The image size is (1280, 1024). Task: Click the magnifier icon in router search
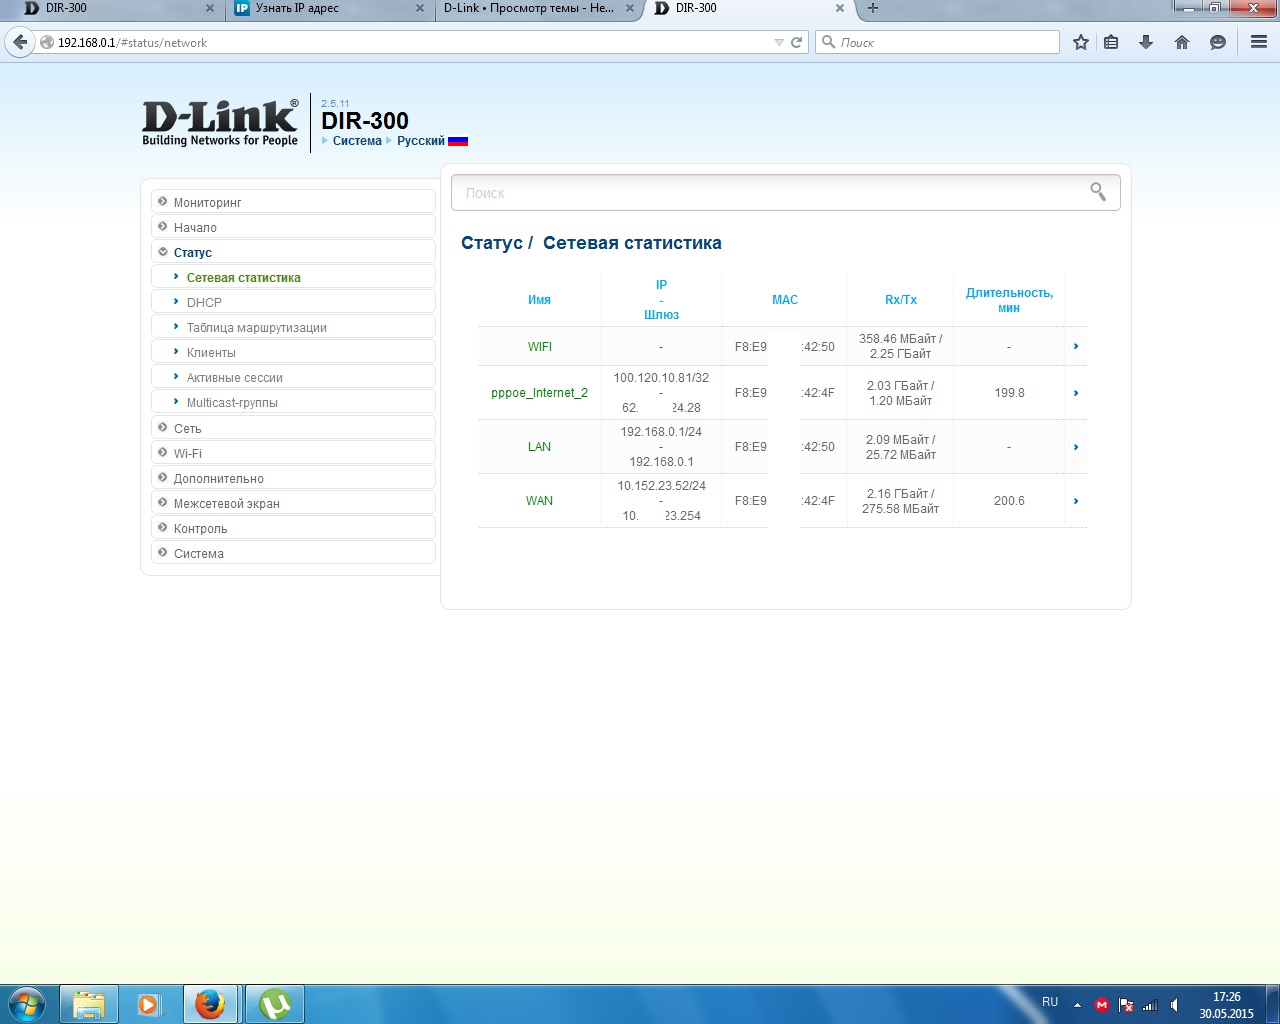pos(1098,191)
